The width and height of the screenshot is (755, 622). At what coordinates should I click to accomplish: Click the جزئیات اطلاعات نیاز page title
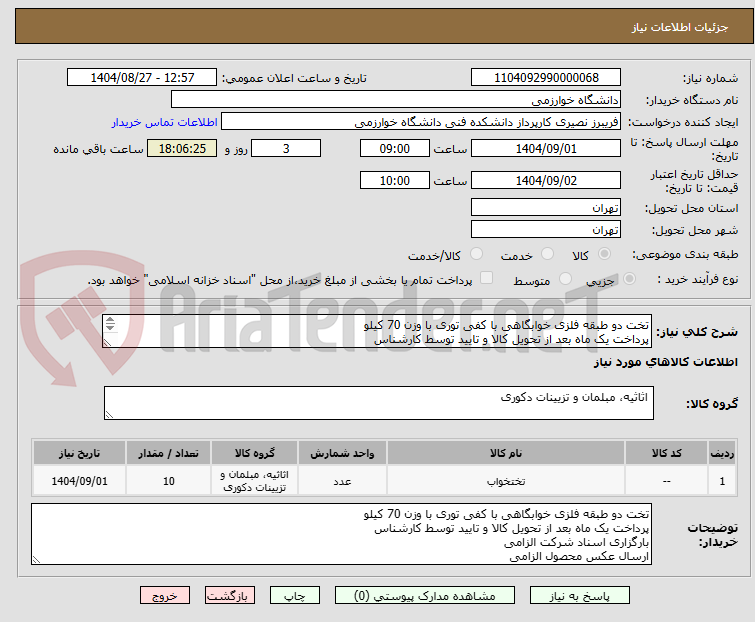click(x=679, y=27)
